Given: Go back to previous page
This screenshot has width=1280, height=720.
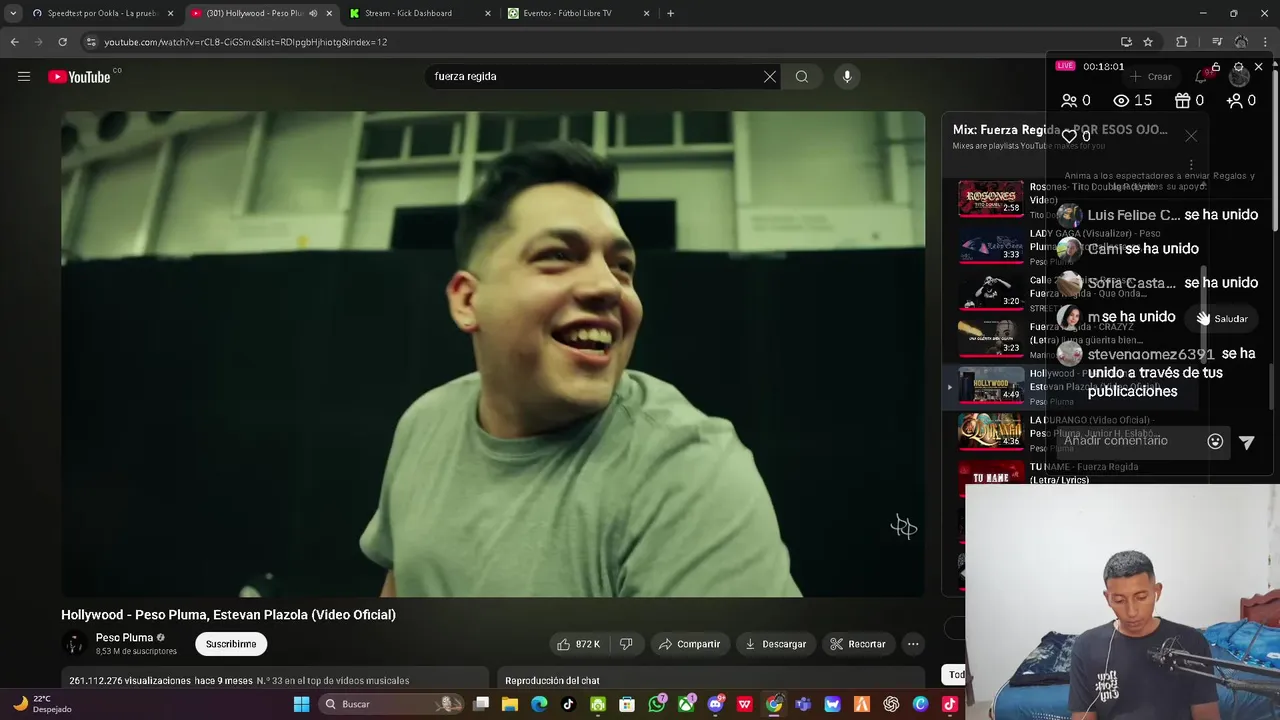Looking at the screenshot, I should click(14, 42).
